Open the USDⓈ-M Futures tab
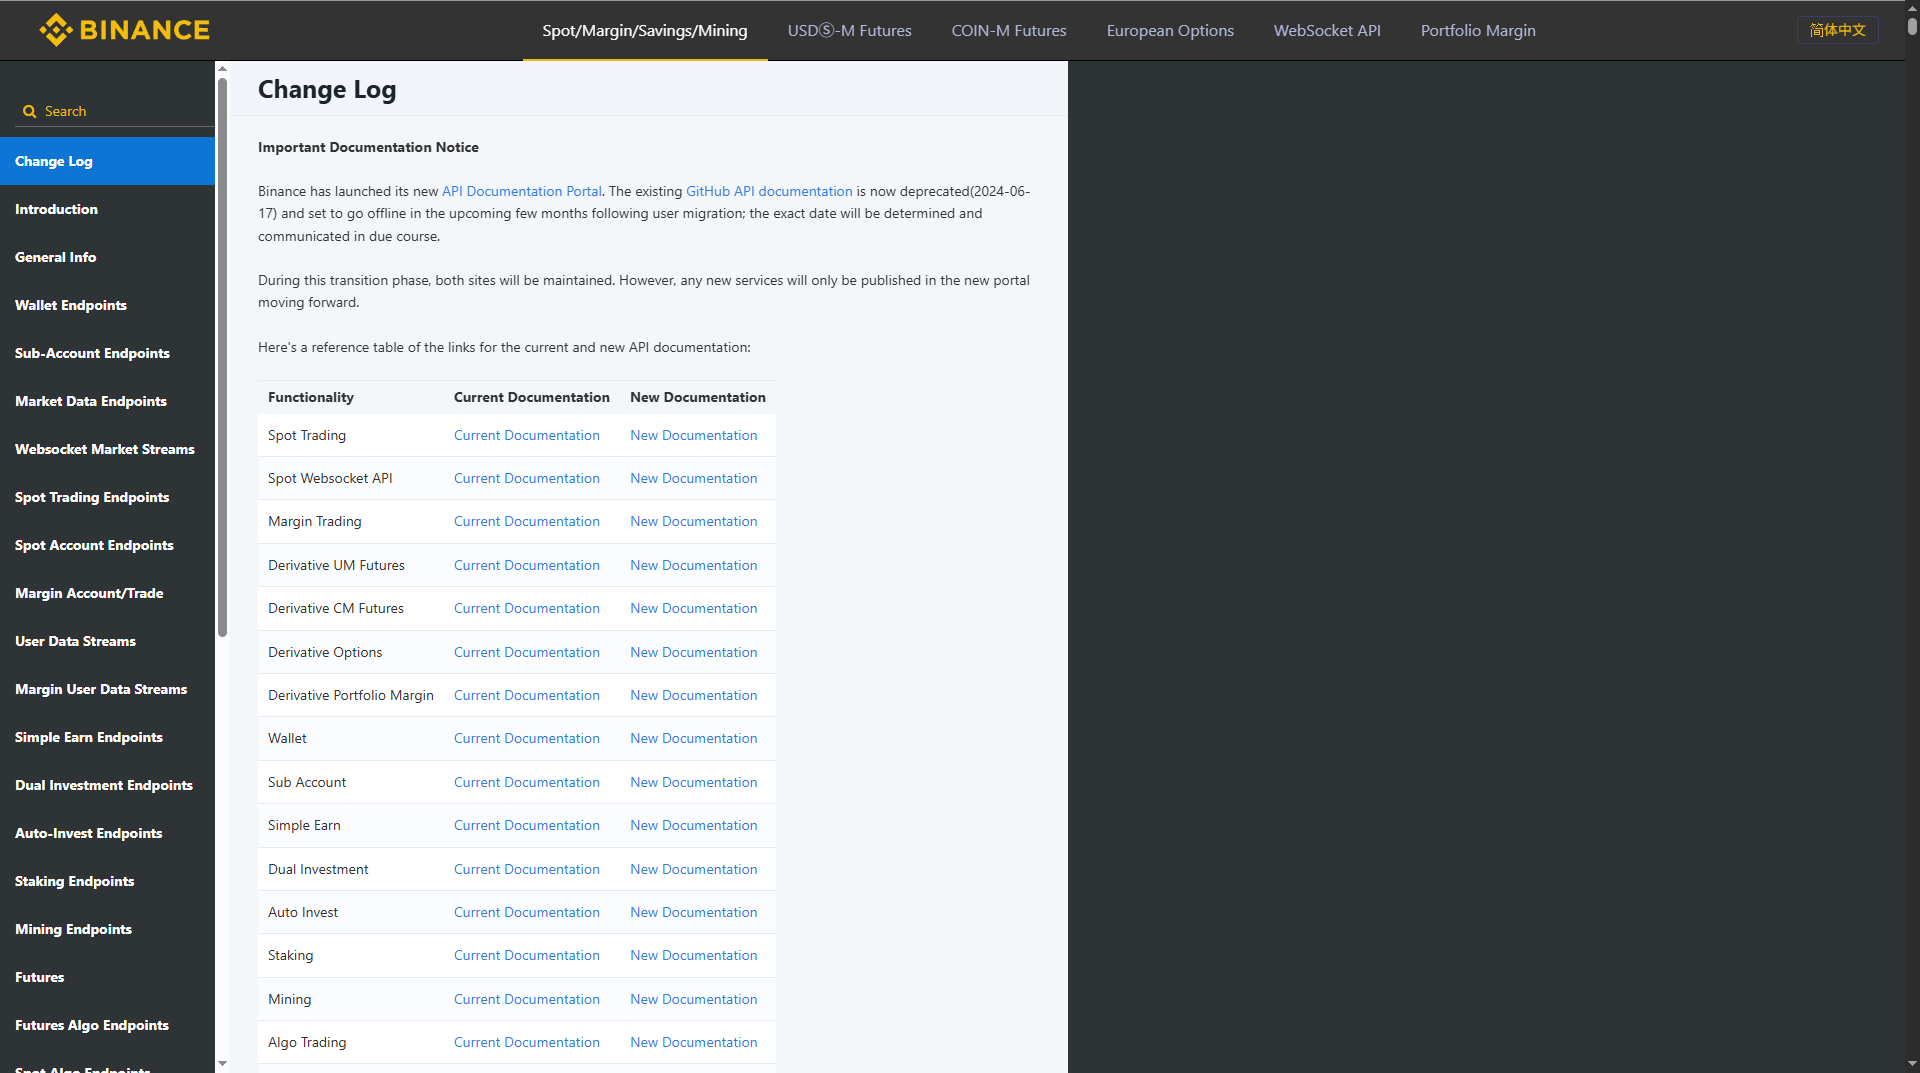1920x1073 pixels. [x=849, y=31]
